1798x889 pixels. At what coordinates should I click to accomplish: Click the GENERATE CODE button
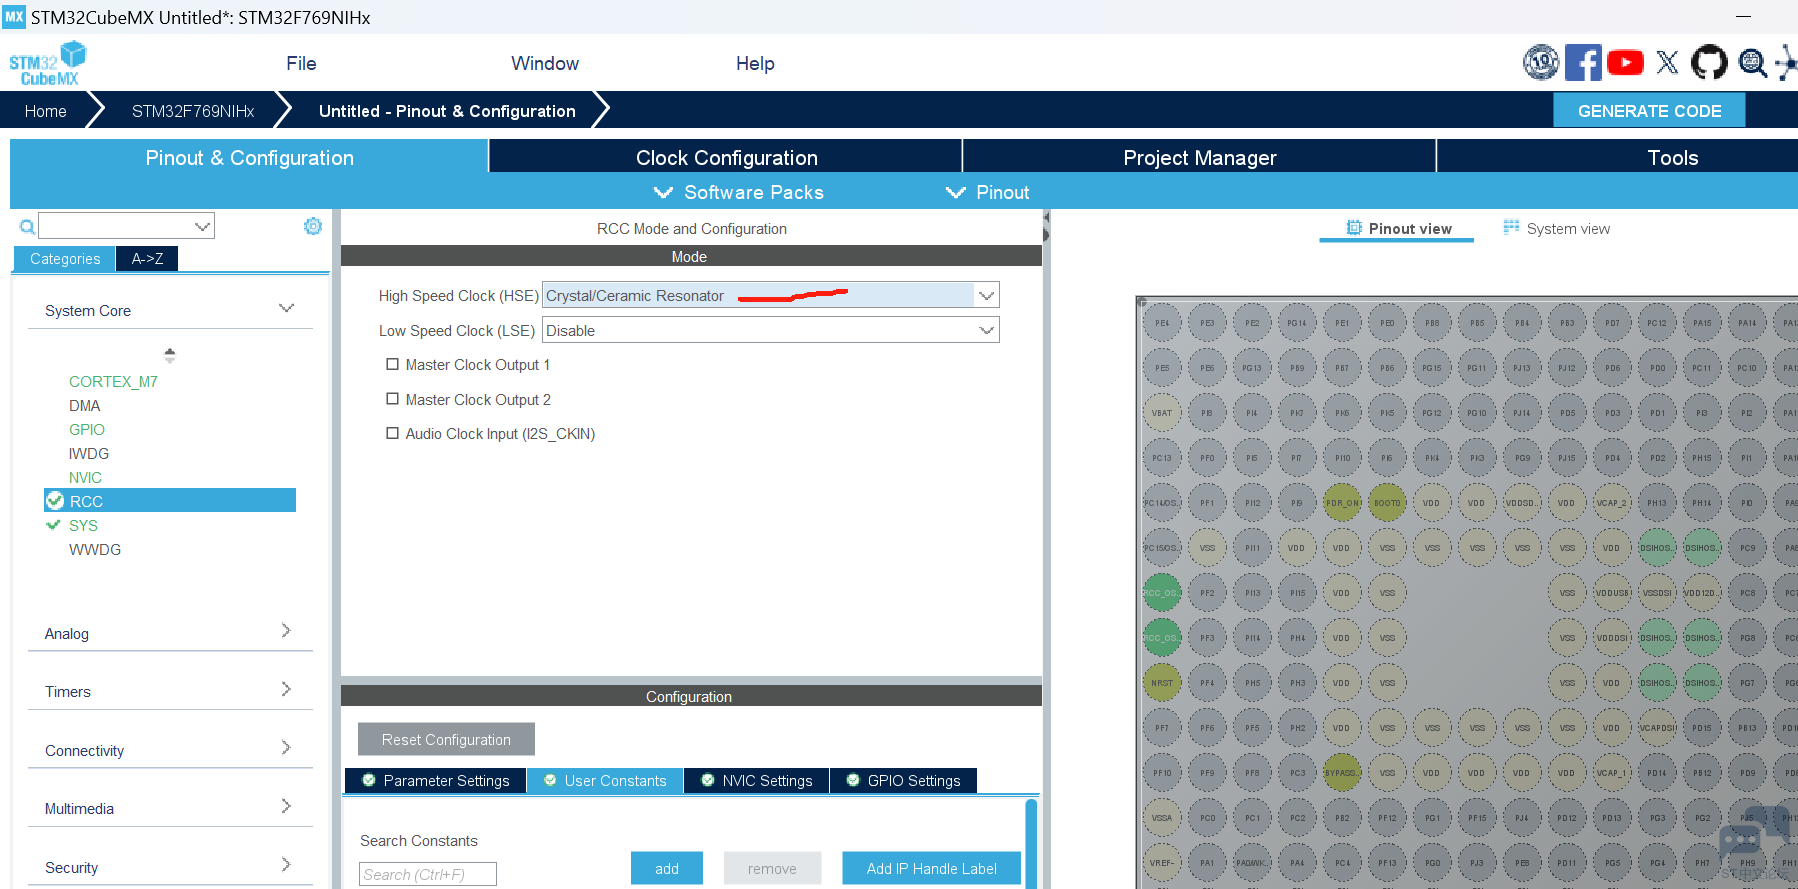tap(1649, 110)
